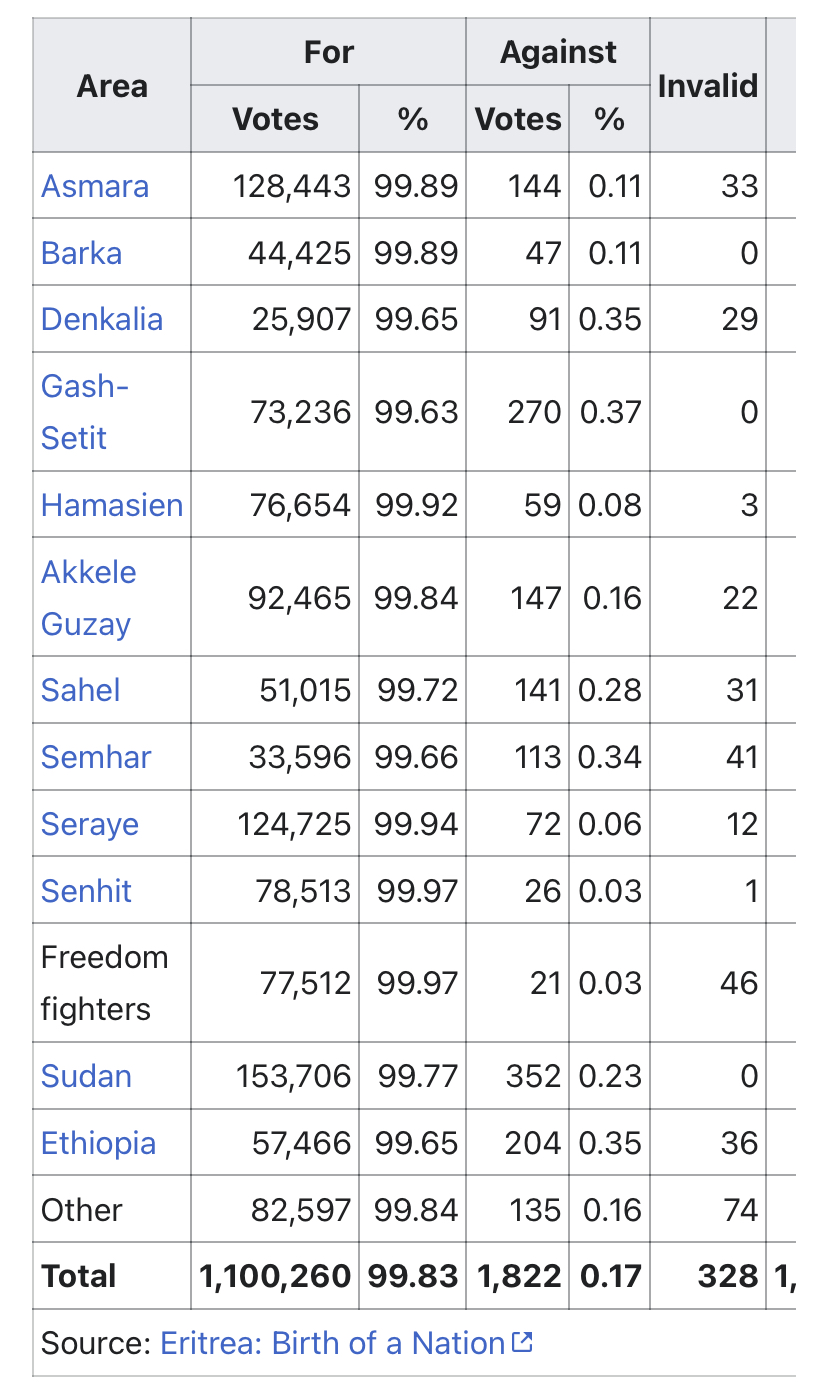Screen dimensions: 828x1382
Task: Click the Against header cell
Action: 558,52
